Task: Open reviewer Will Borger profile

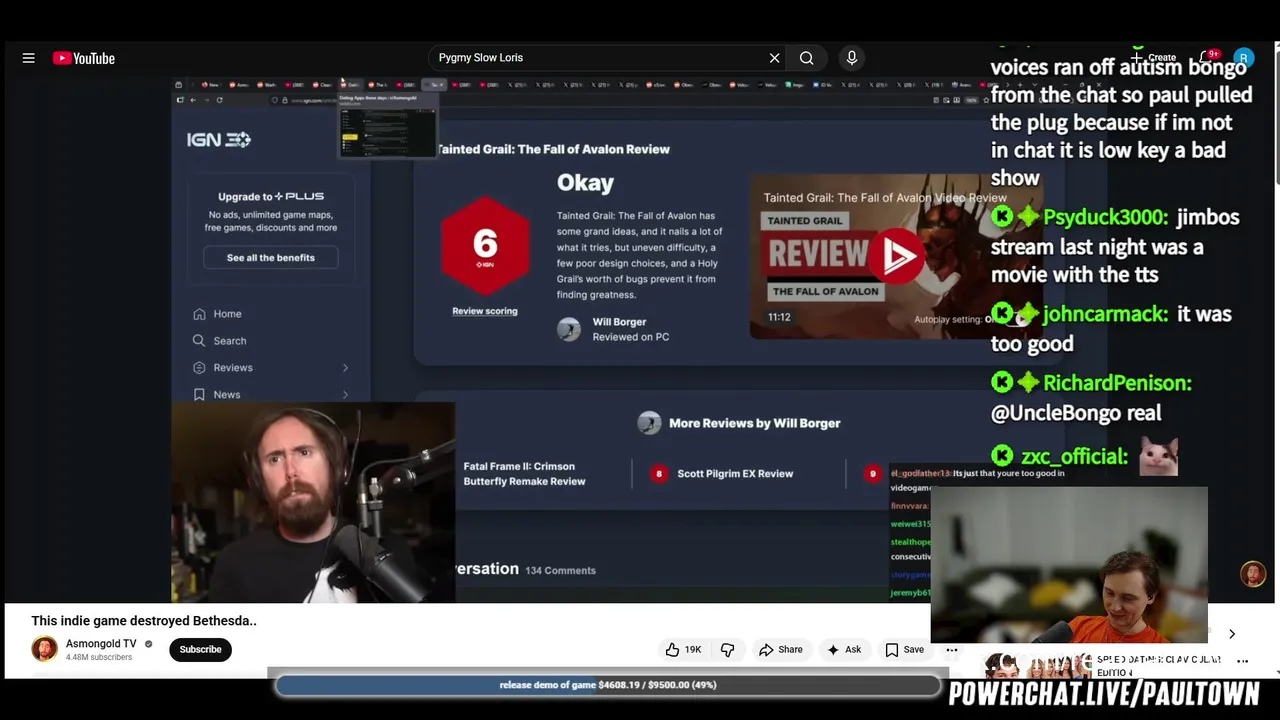Action: 619,322
